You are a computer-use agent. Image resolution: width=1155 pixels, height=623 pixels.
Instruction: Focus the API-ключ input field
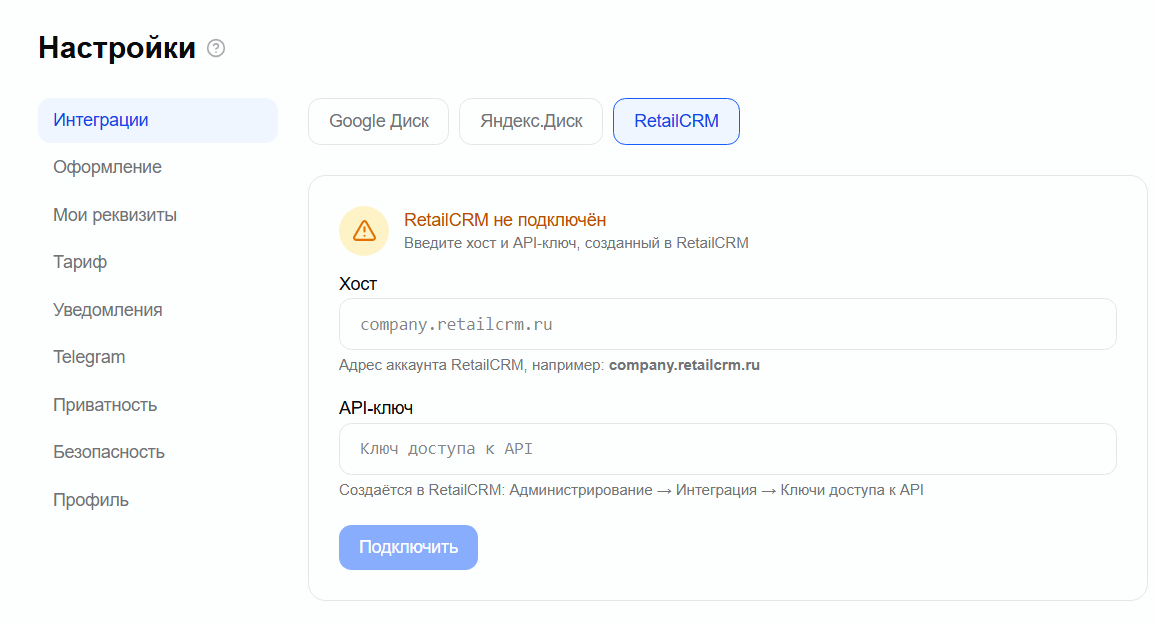[x=728, y=449]
